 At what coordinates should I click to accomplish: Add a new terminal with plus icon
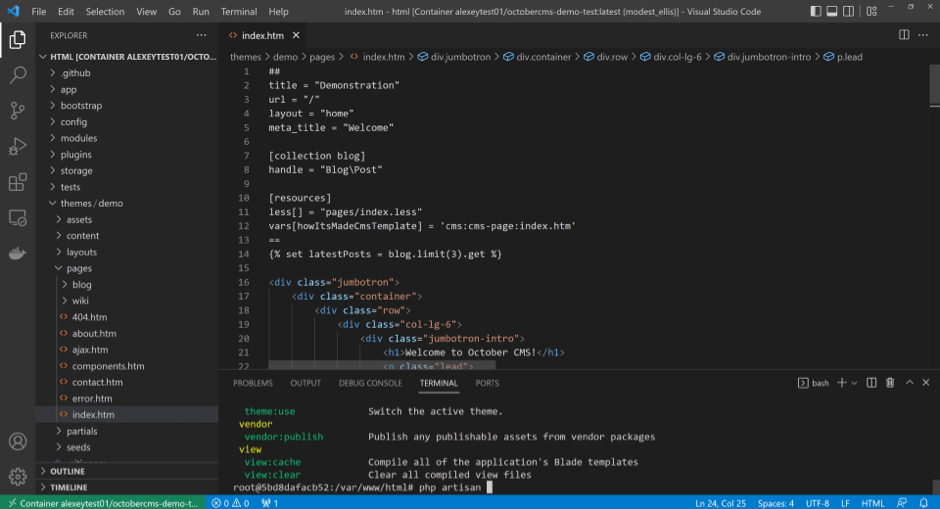(842, 382)
